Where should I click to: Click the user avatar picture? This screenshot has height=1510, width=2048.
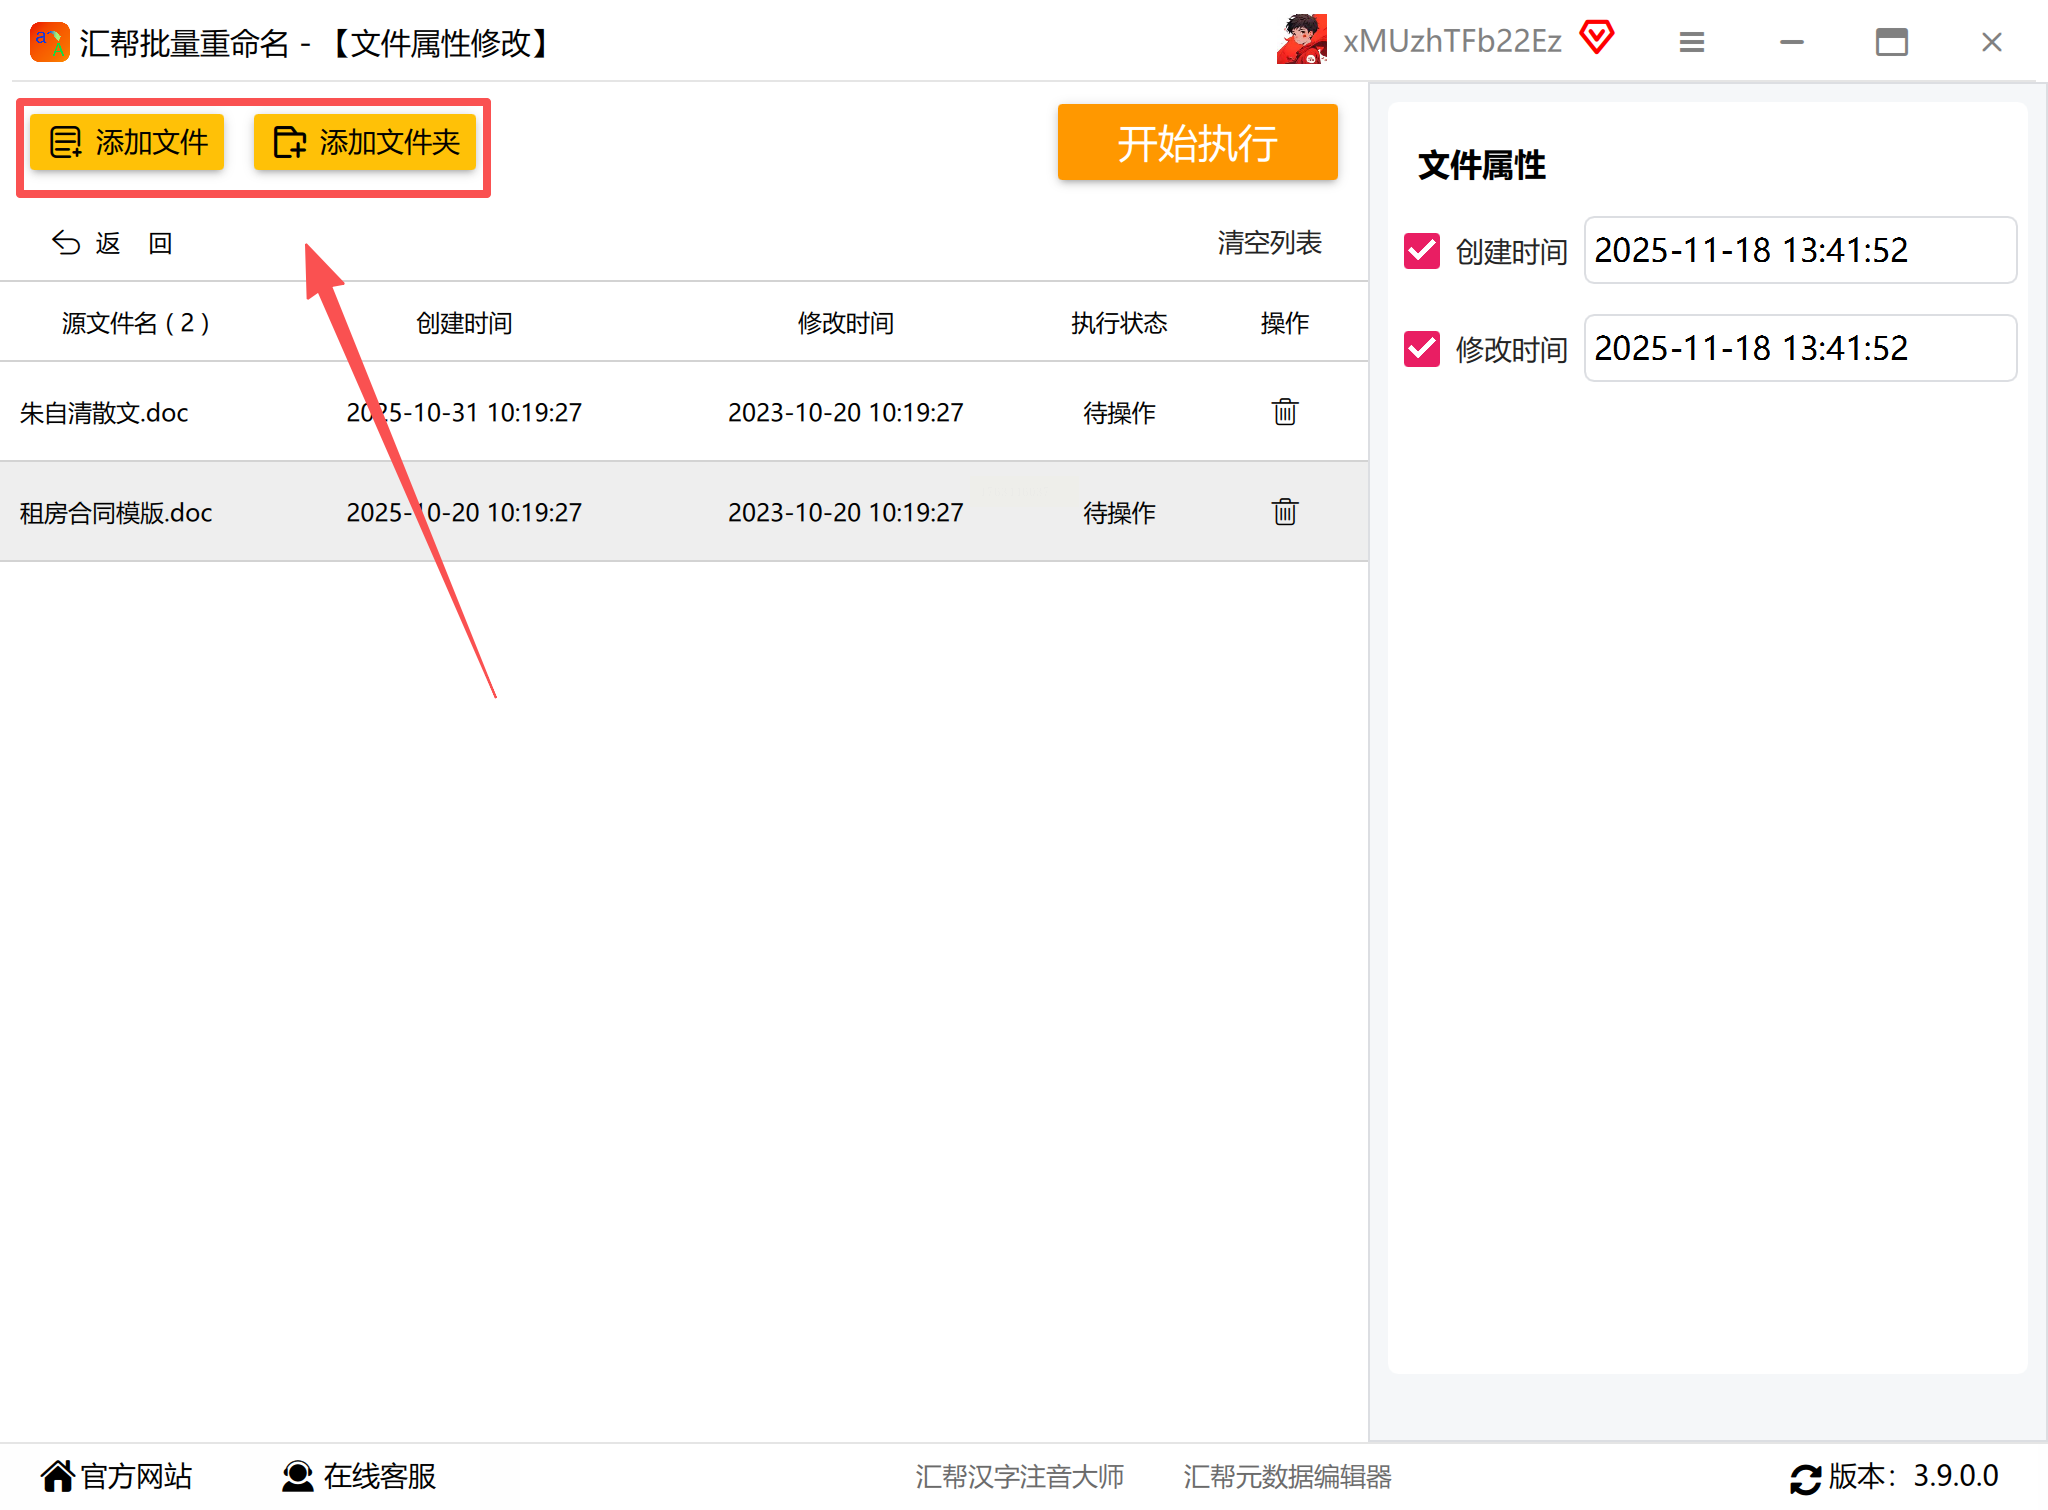click(x=1301, y=40)
